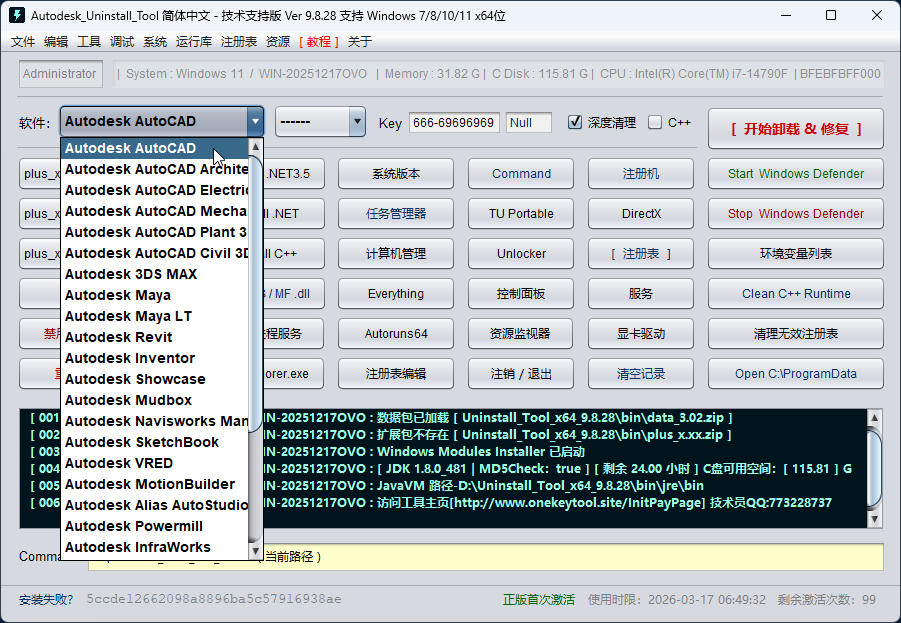Click the Key input field
Image resolution: width=901 pixels, height=623 pixels.
click(454, 123)
